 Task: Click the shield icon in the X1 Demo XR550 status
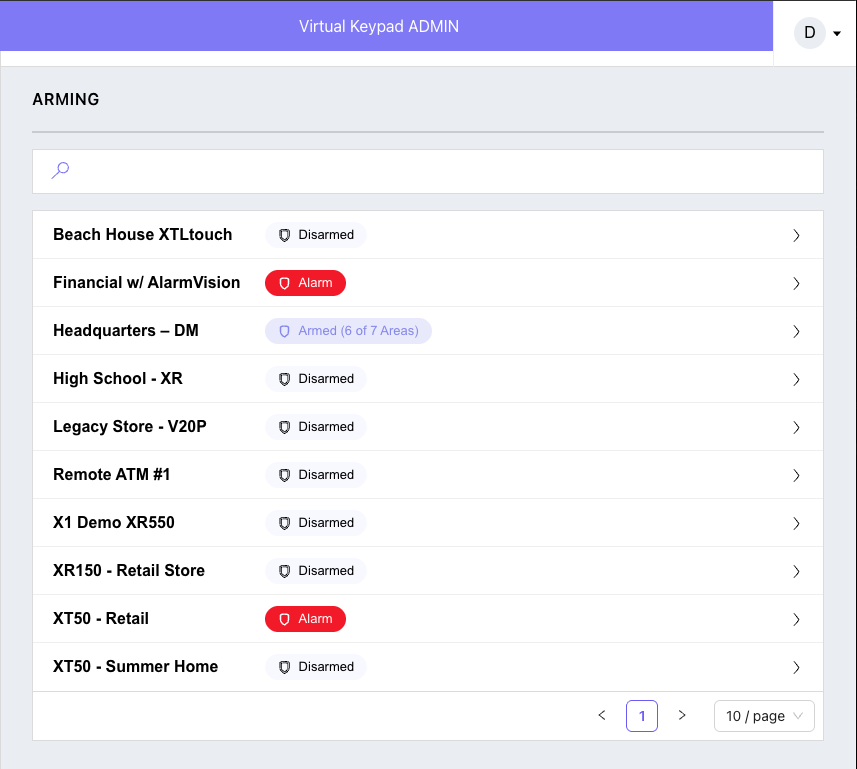[x=284, y=524]
